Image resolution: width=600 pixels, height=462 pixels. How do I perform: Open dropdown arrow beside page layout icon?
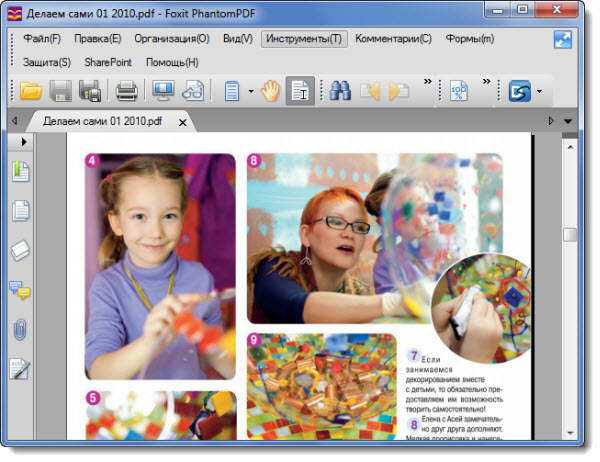pyautogui.click(x=249, y=92)
